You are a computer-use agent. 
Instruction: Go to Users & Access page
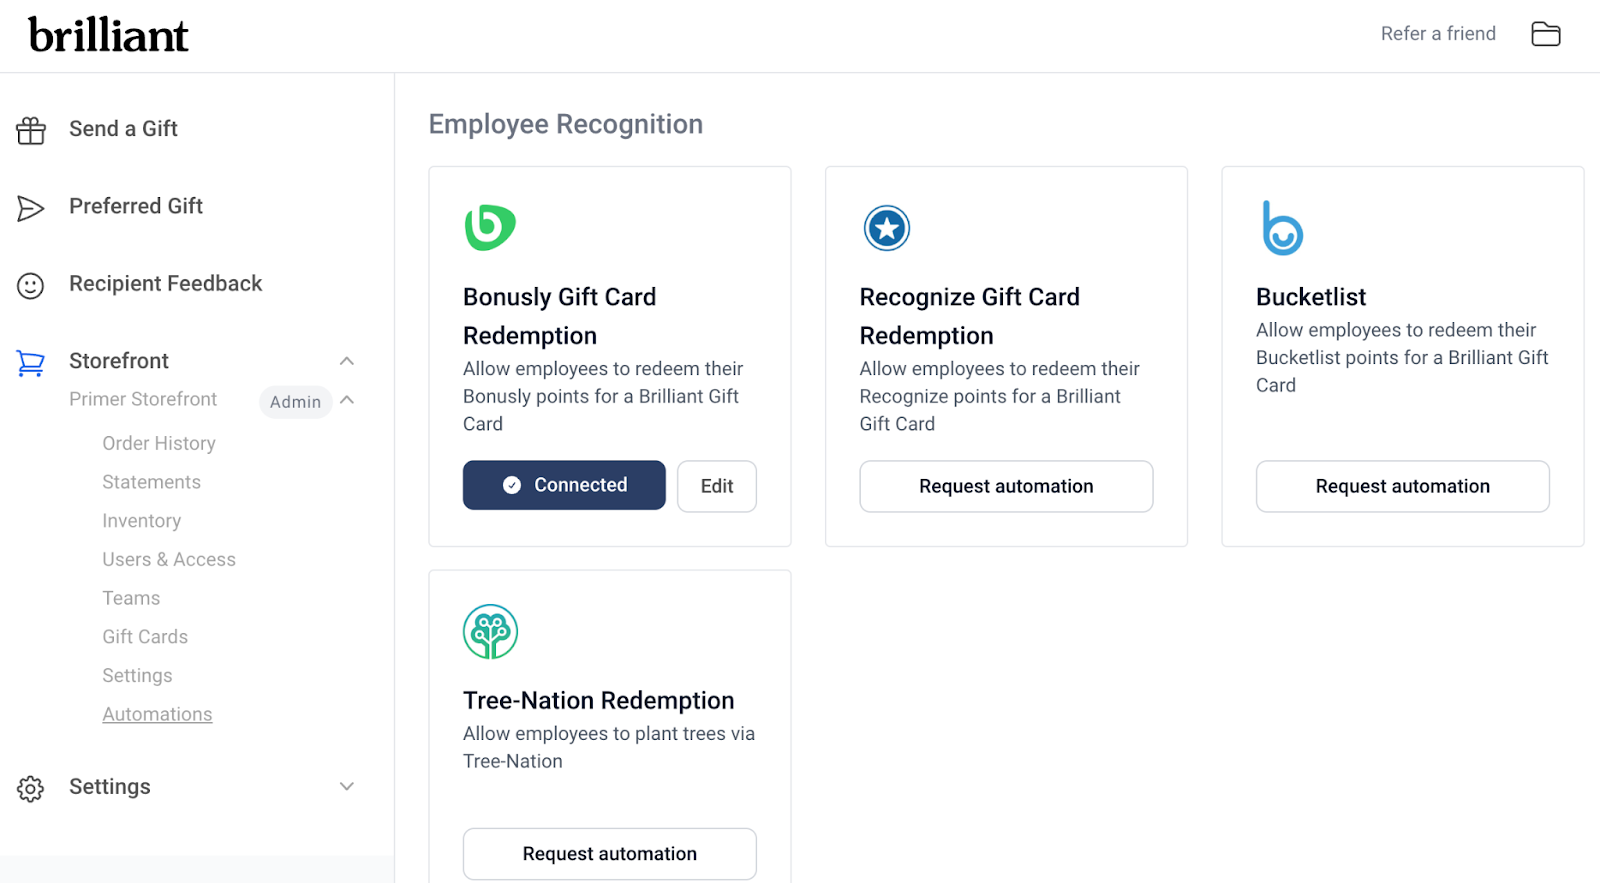click(x=169, y=560)
